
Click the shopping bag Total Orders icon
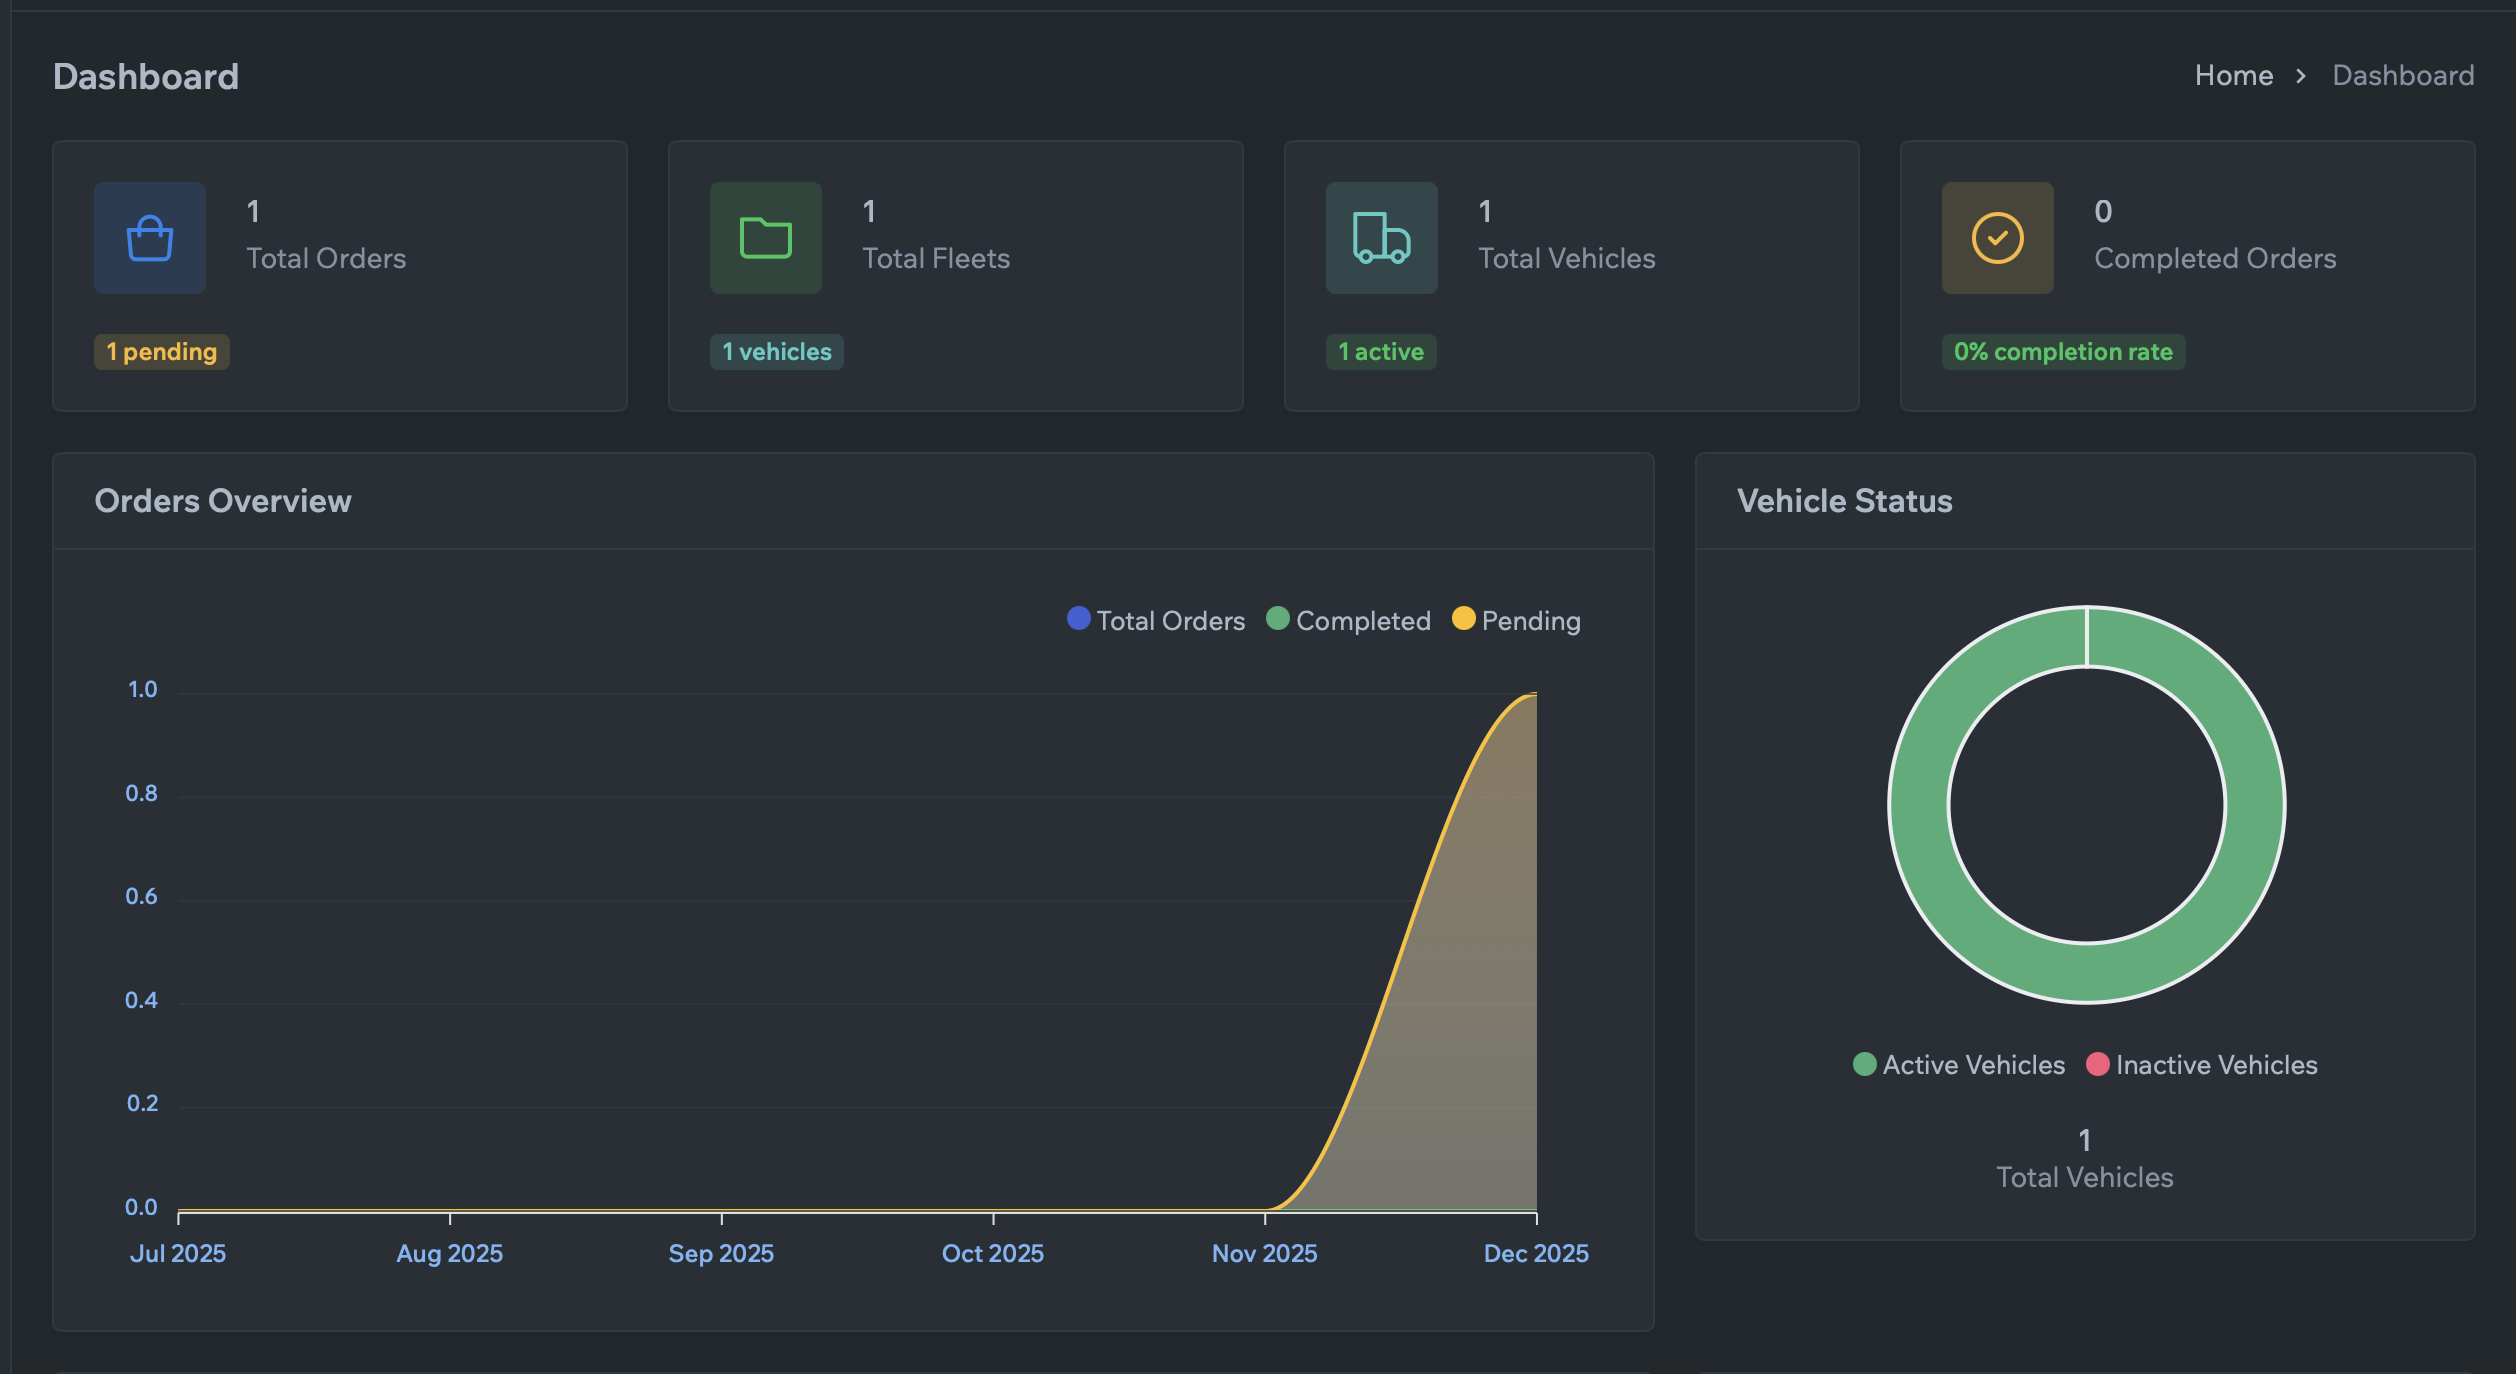pyautogui.click(x=150, y=238)
